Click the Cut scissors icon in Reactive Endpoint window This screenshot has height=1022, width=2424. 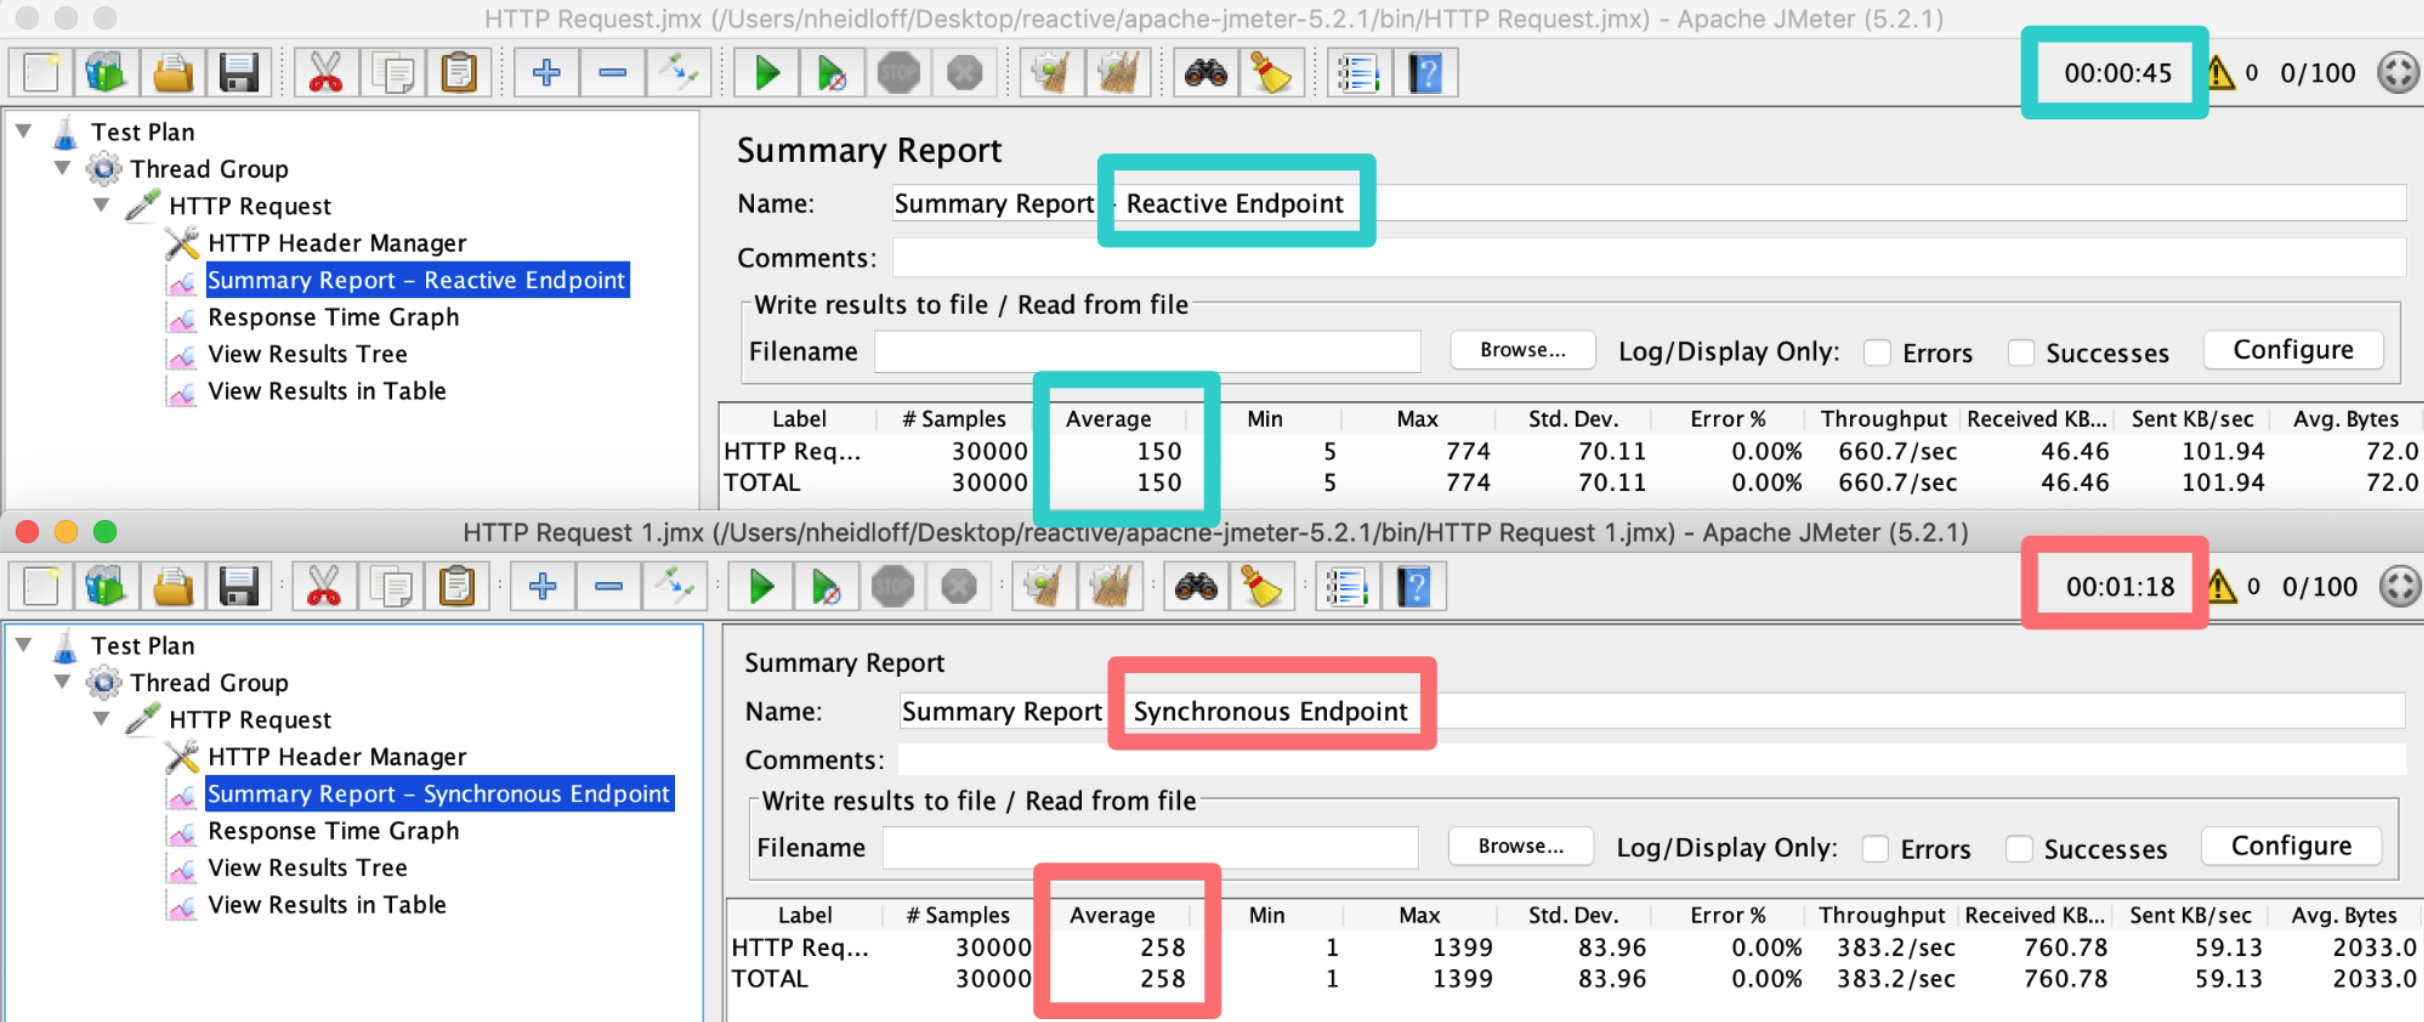(326, 73)
